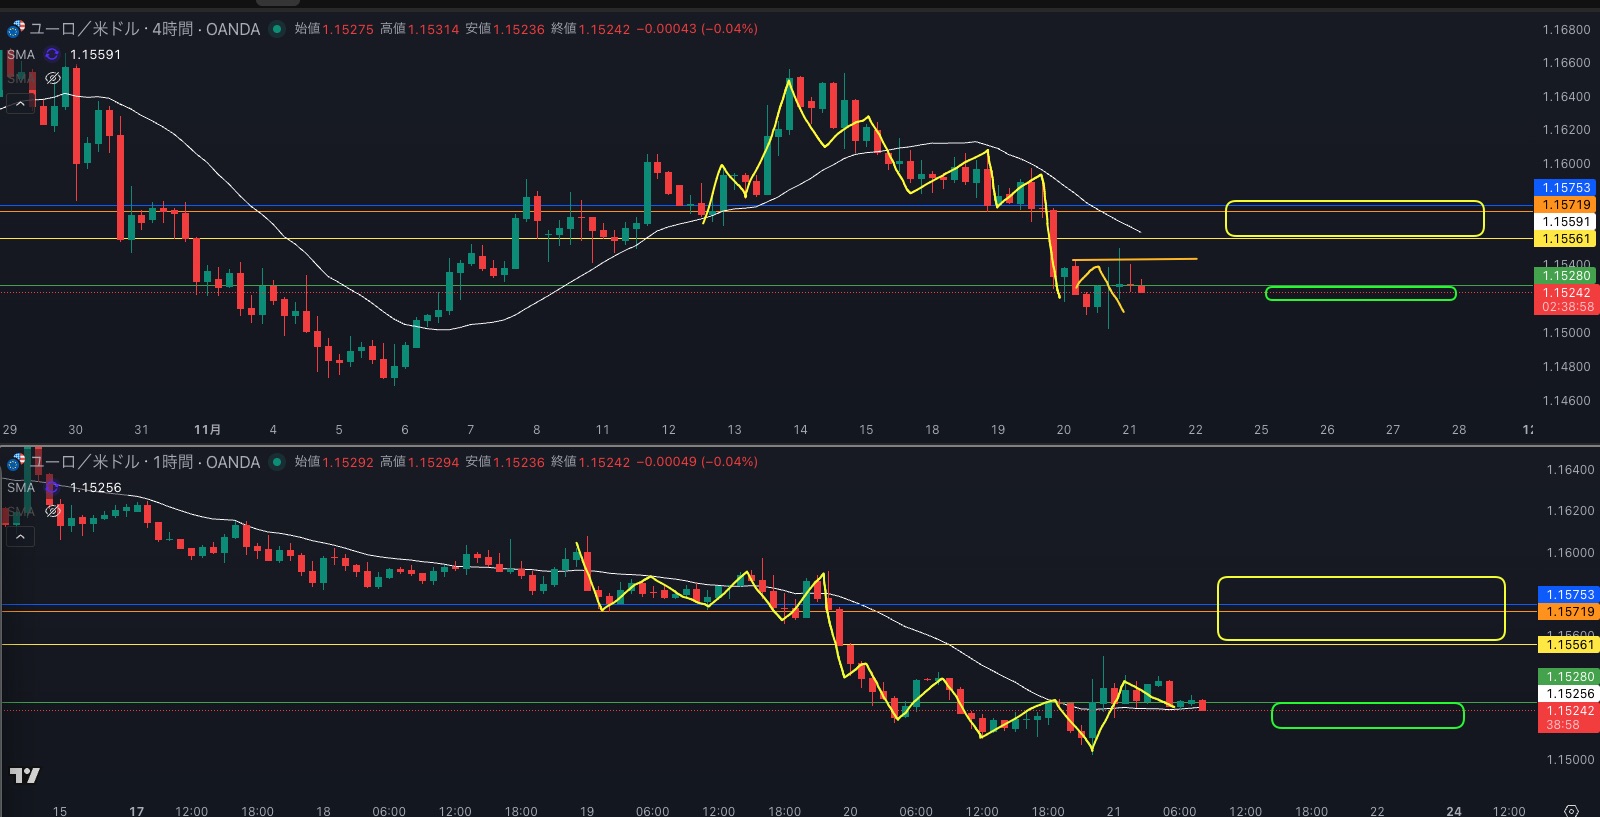Click the ユーロ/米ドル 1時間 symbol title
Viewport: 1600px width, 817px height.
pos(145,462)
